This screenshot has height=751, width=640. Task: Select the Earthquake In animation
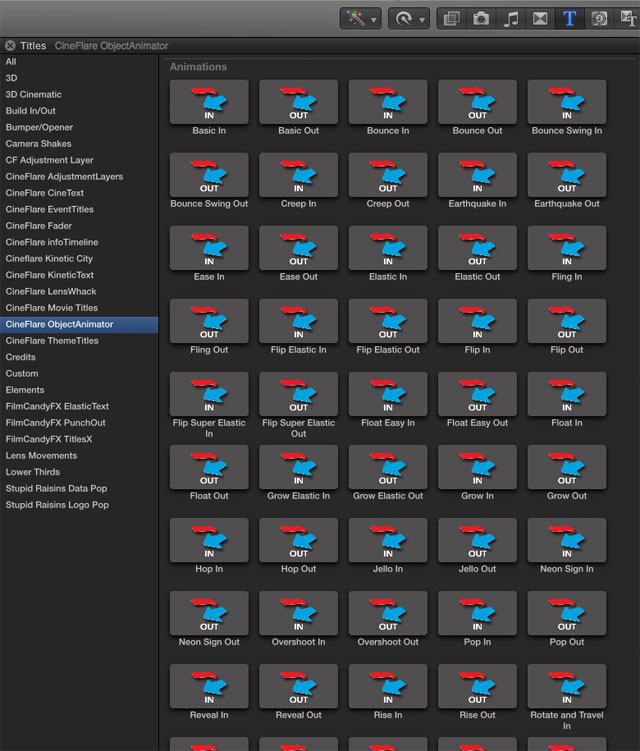pos(478,175)
